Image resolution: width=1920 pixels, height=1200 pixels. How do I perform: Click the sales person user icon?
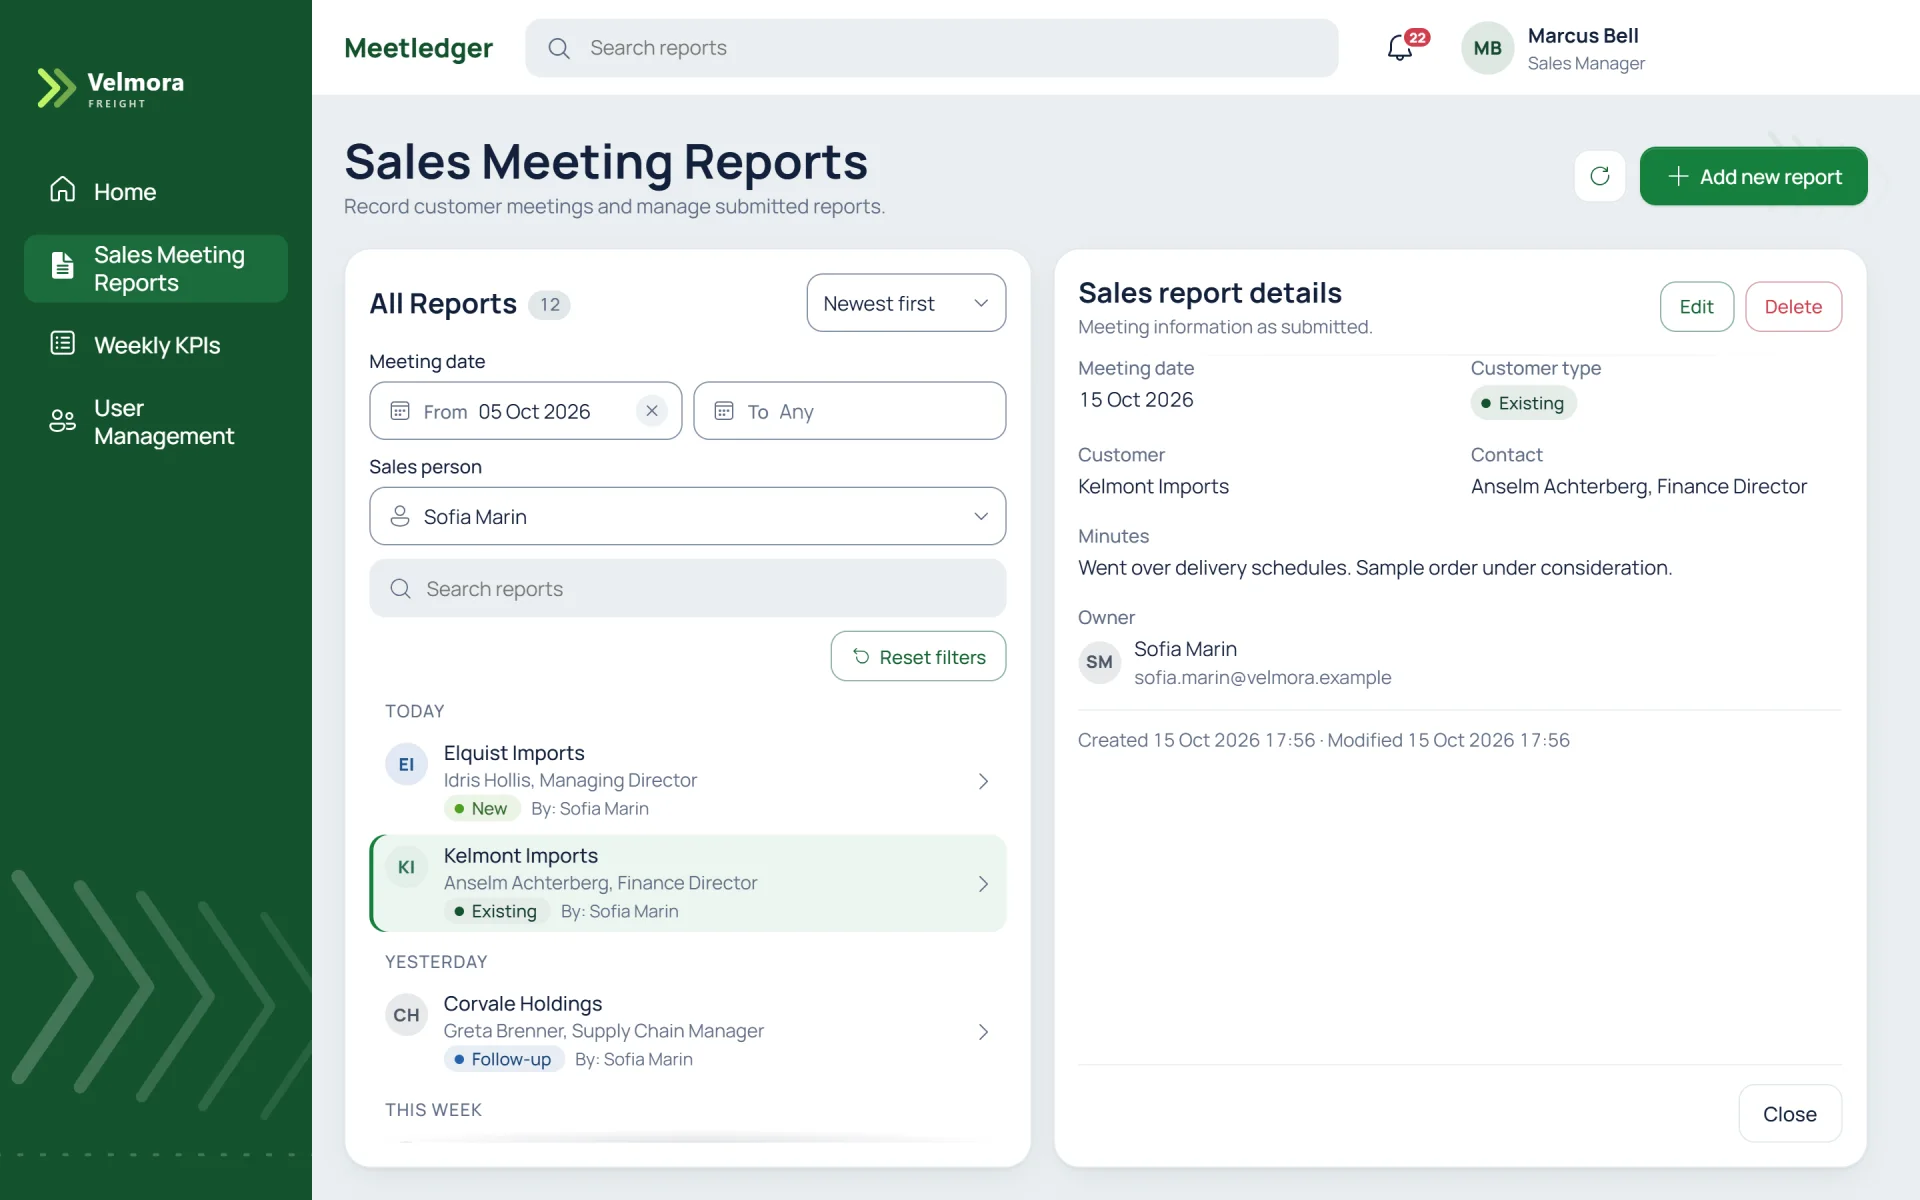(x=400, y=516)
